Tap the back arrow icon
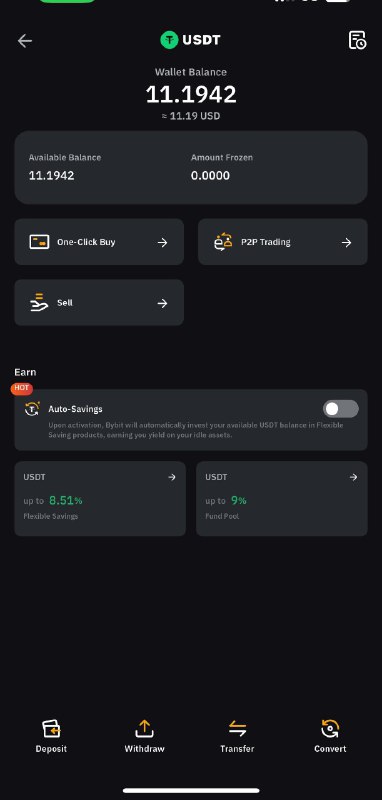 pos(24,41)
